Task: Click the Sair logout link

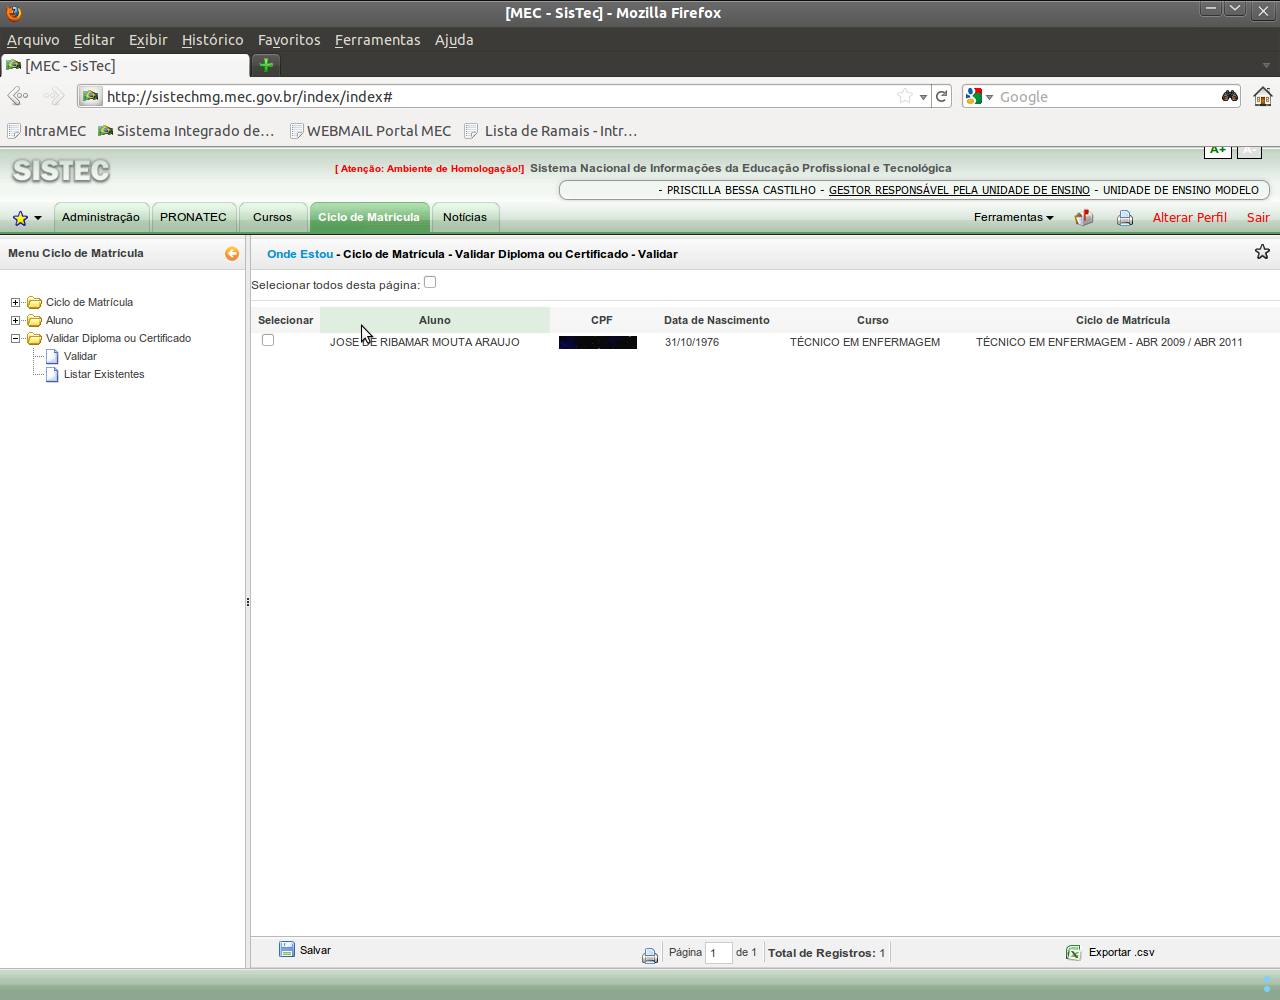Action: coord(1258,217)
